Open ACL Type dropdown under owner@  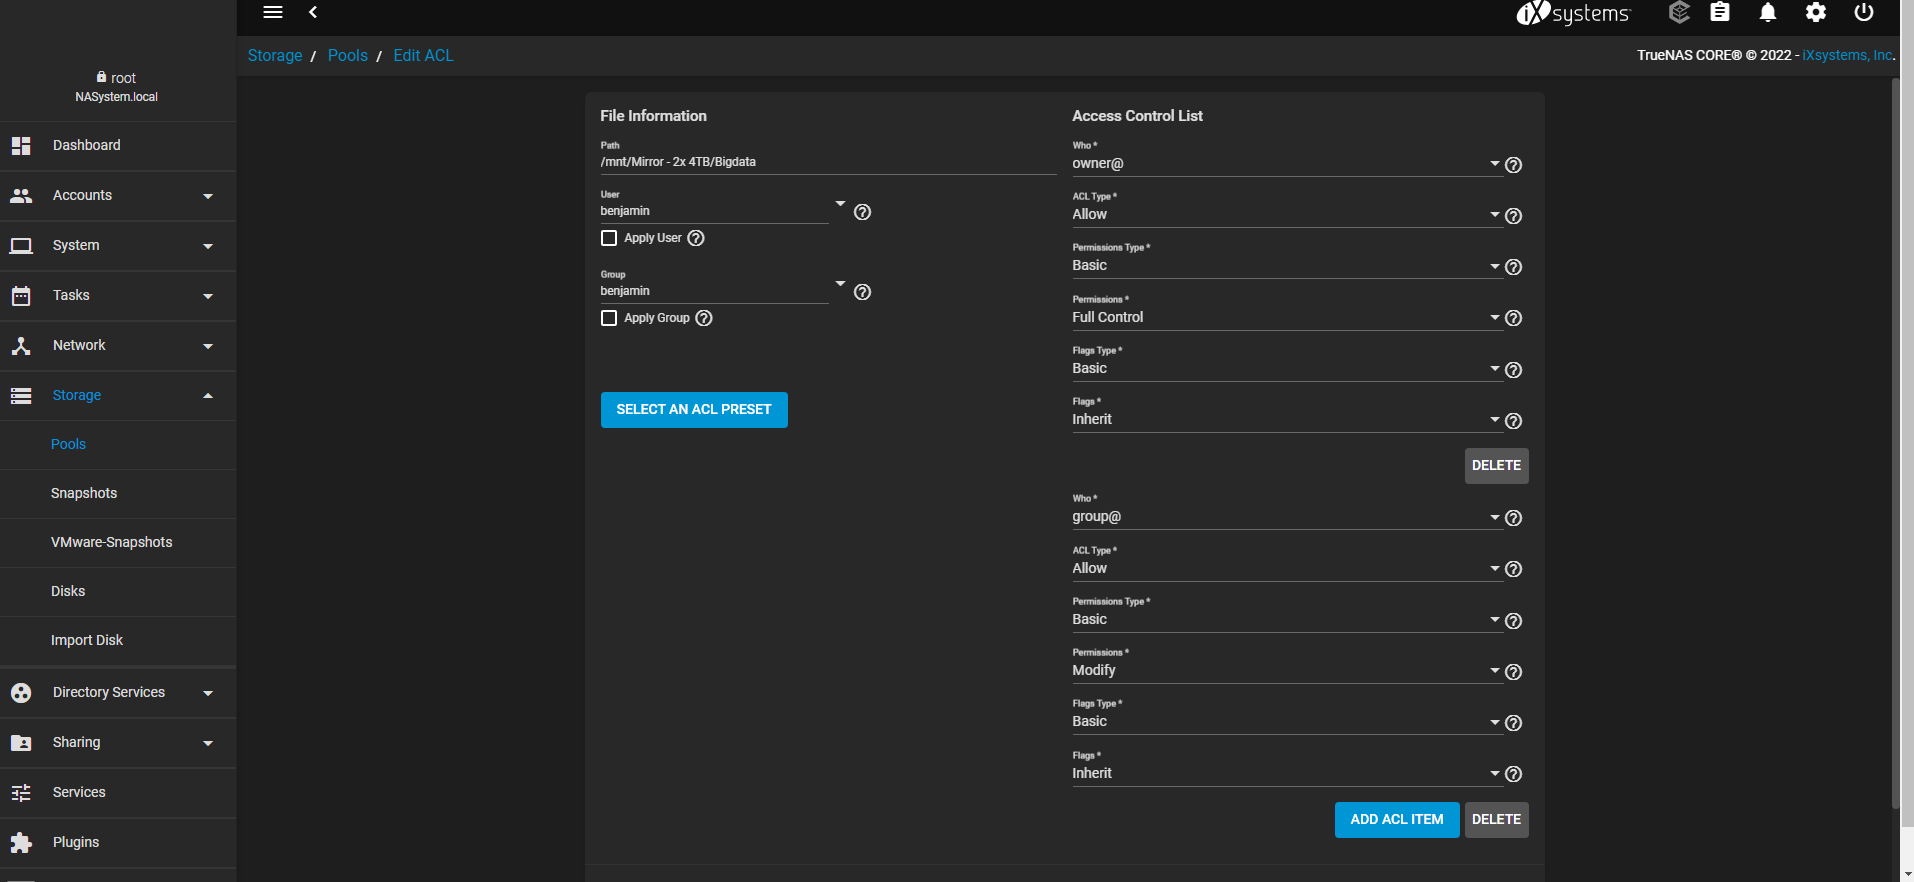click(x=1286, y=214)
